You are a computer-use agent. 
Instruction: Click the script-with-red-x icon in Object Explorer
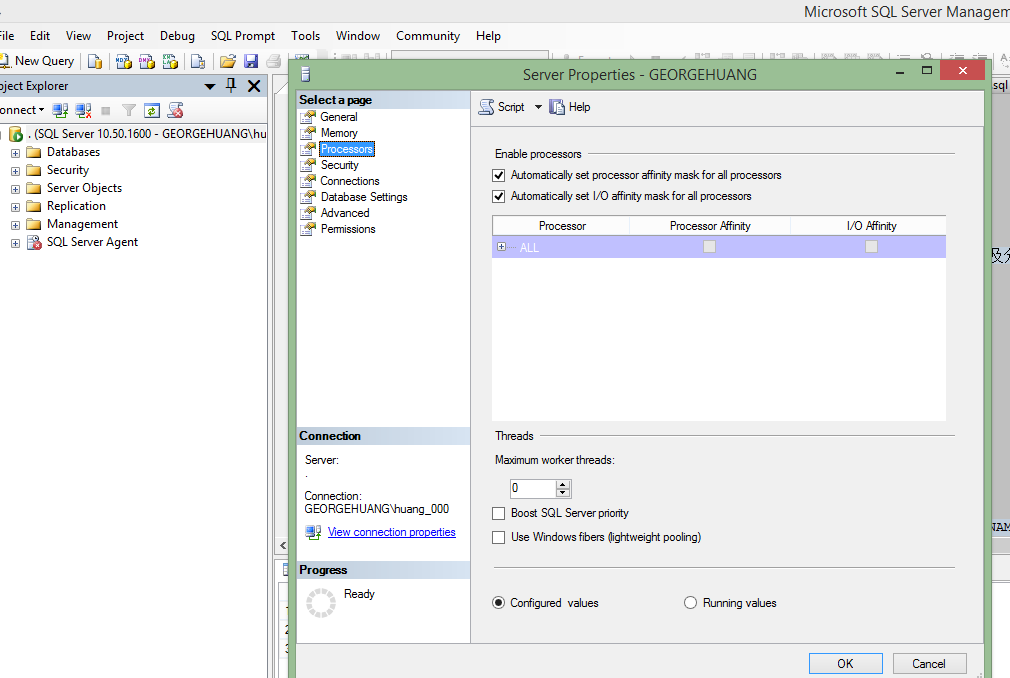tap(175, 111)
